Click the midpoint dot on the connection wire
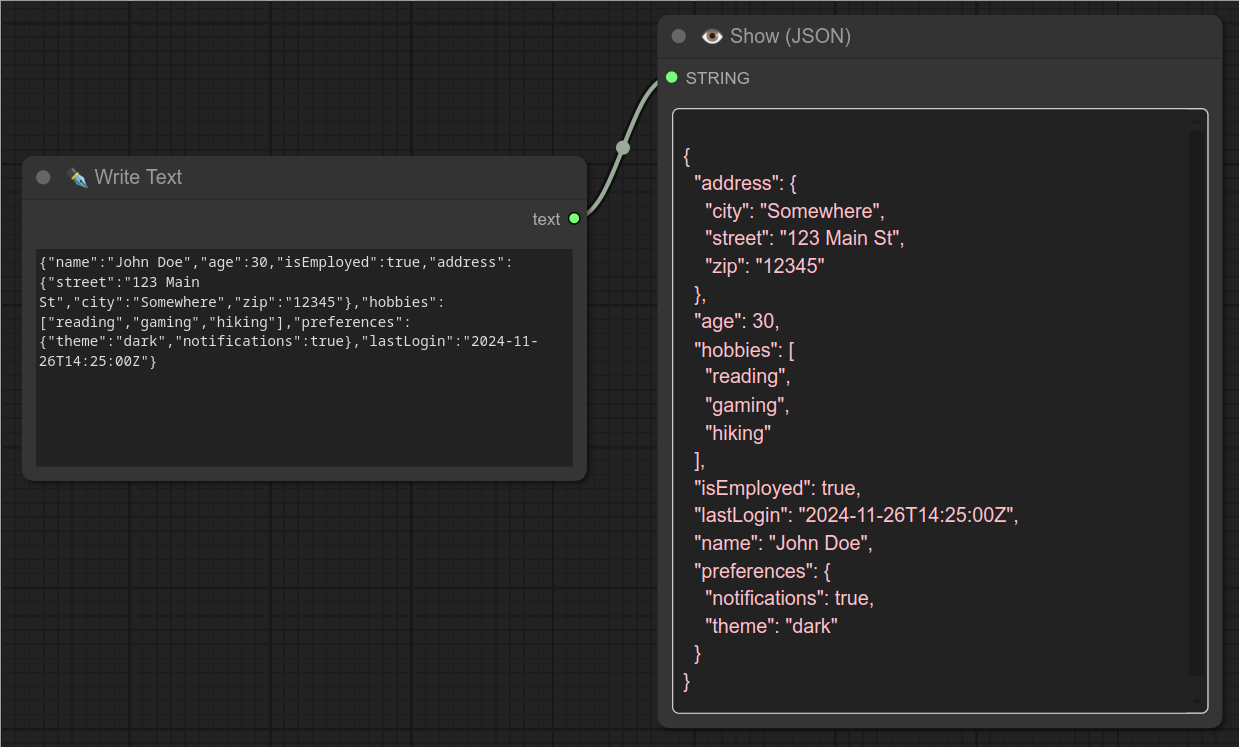The width and height of the screenshot is (1239, 747). pyautogui.click(x=623, y=146)
